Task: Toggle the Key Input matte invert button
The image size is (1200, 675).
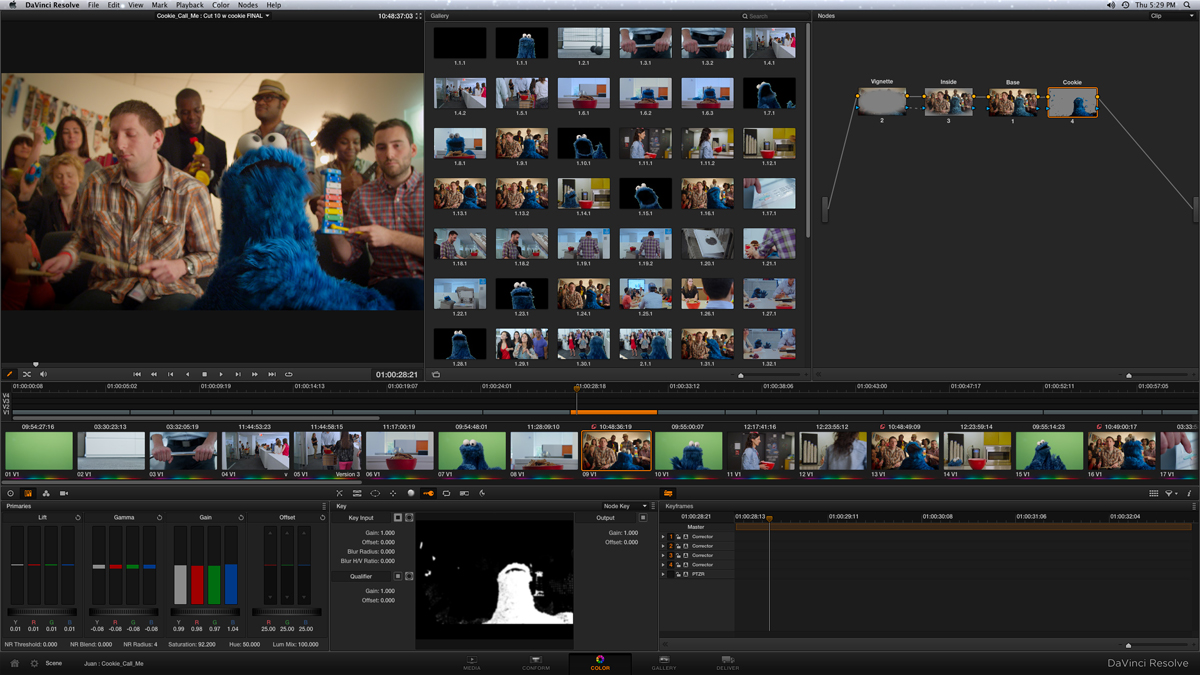Action: point(398,518)
